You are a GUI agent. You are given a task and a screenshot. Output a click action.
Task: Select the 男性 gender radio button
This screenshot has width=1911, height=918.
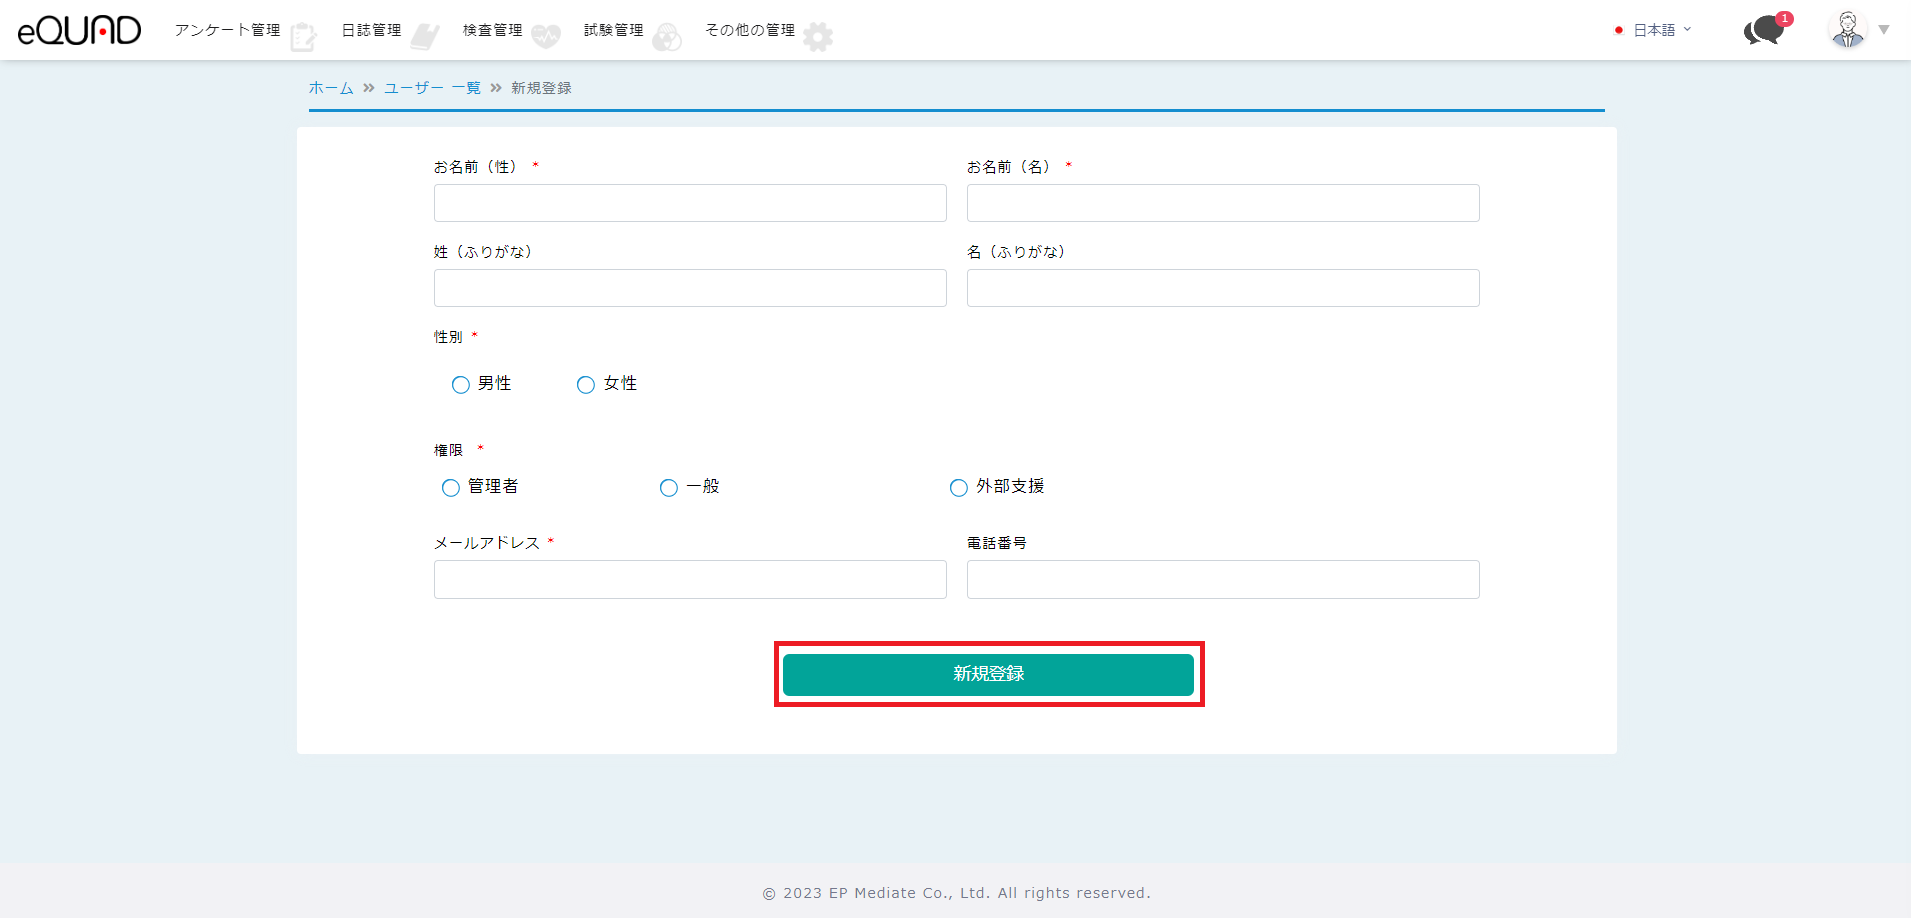click(x=461, y=385)
